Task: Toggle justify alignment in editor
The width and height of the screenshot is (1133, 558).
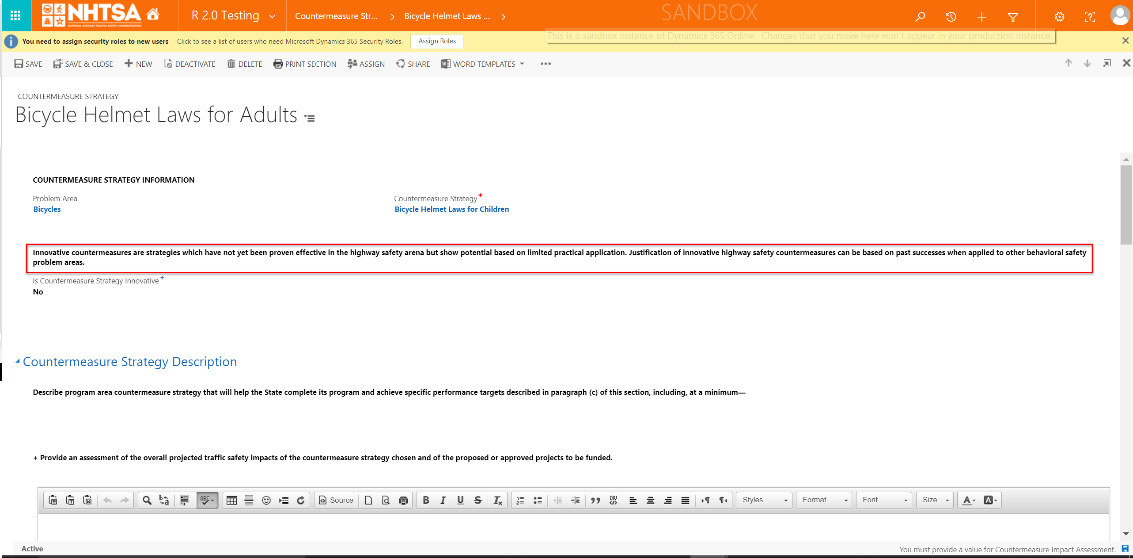Action: tap(685, 500)
